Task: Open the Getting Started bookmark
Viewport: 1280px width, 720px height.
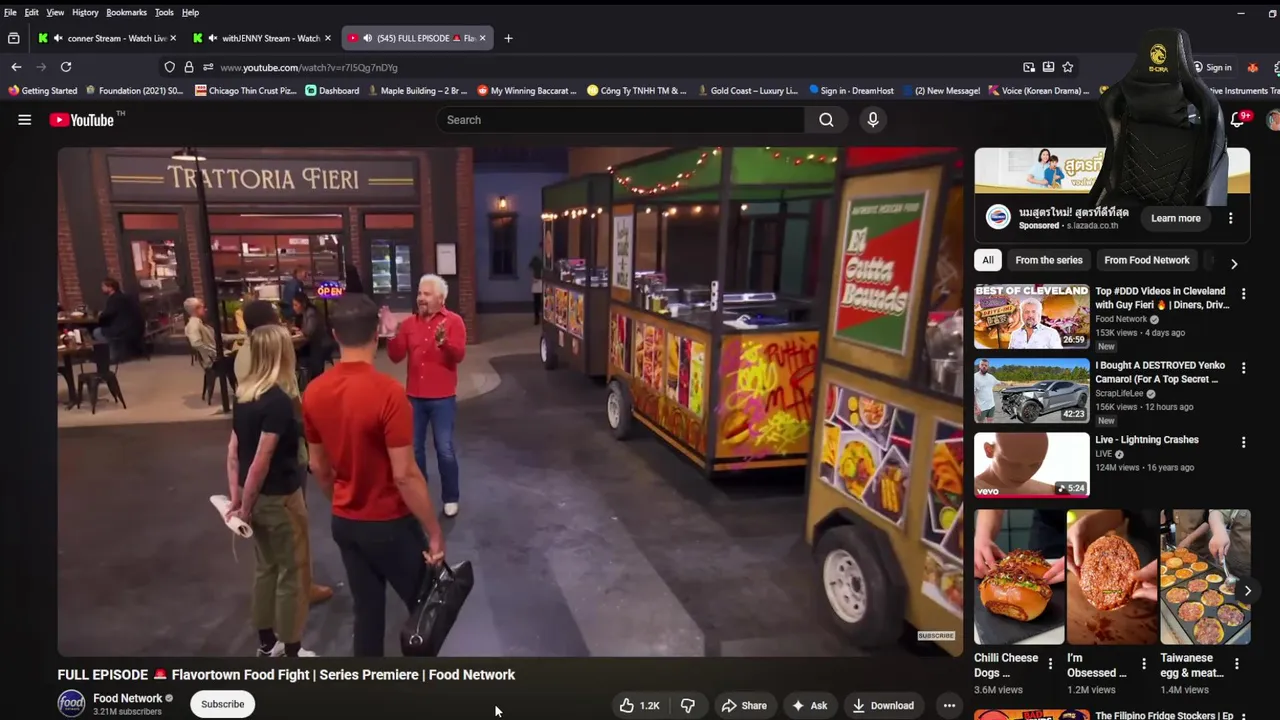Action: [x=42, y=91]
